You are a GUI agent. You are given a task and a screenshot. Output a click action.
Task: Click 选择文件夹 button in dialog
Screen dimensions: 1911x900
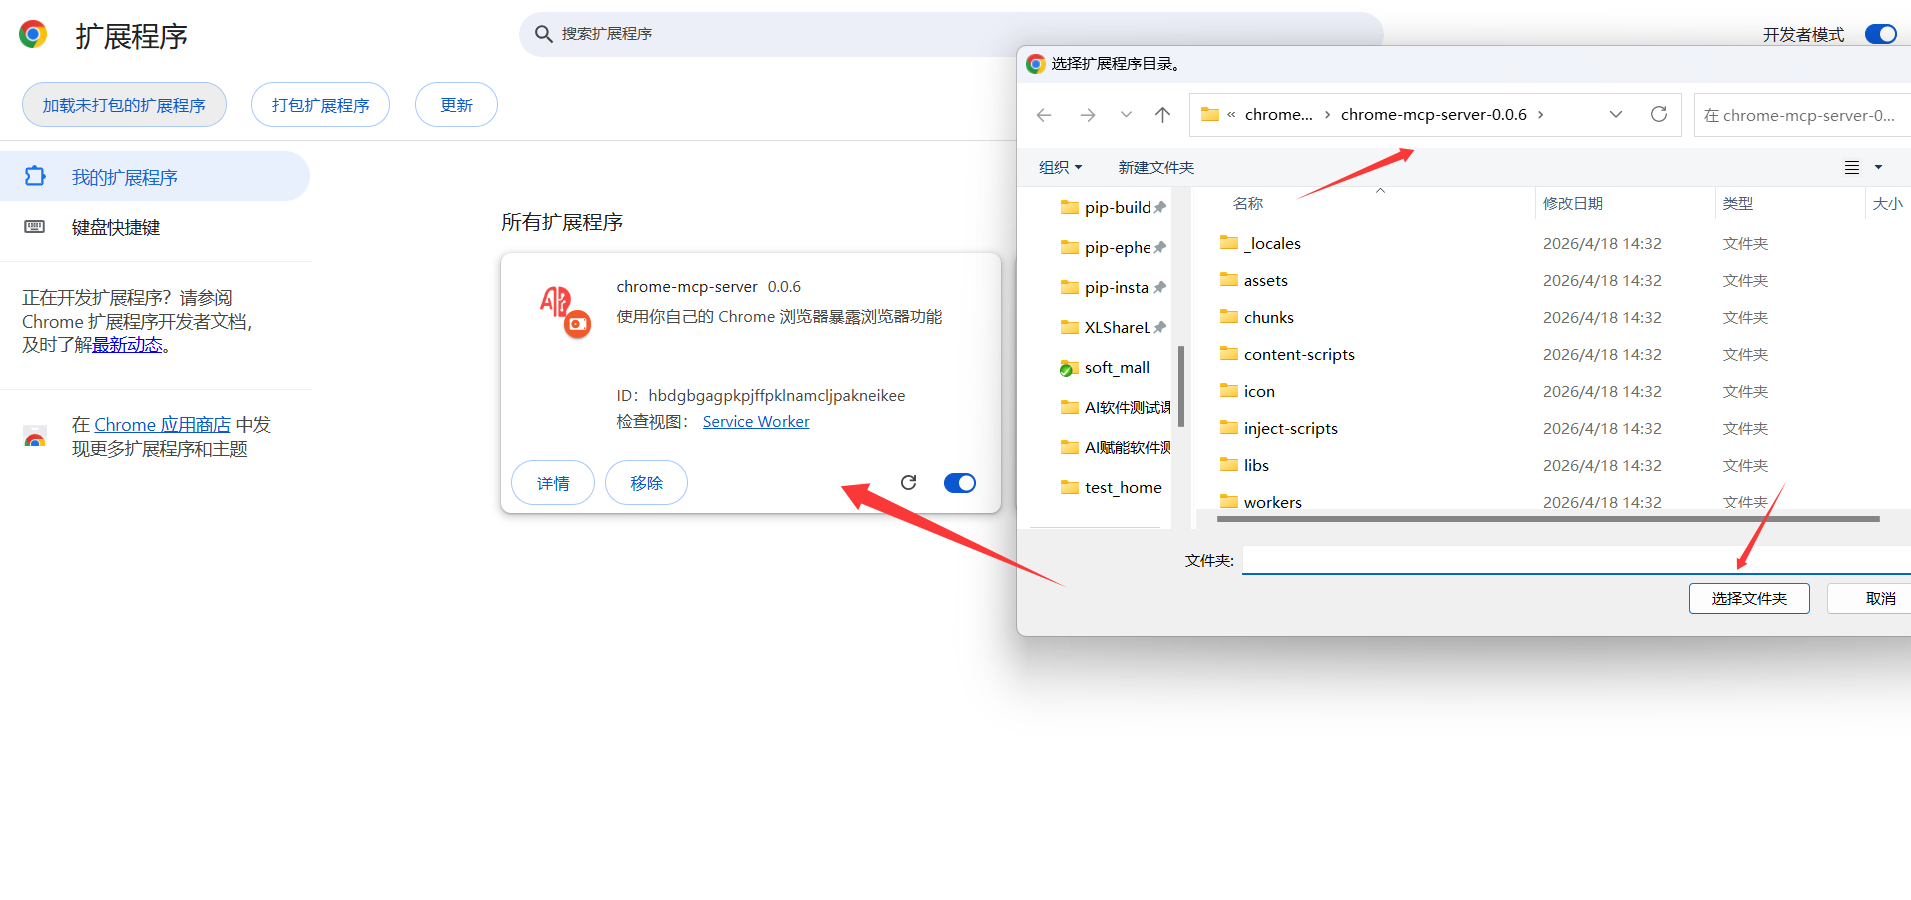1749,598
